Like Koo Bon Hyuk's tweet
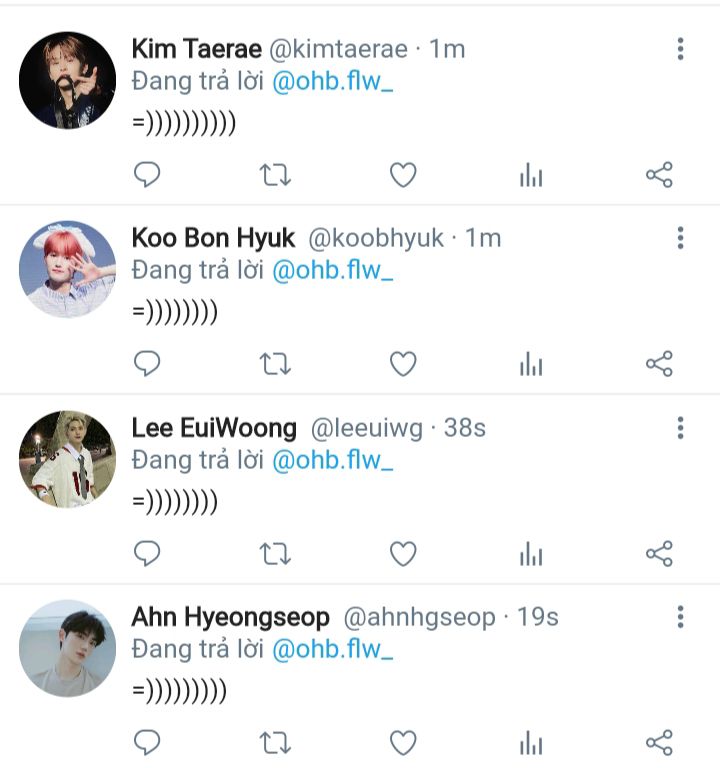The image size is (720, 768). click(x=402, y=364)
